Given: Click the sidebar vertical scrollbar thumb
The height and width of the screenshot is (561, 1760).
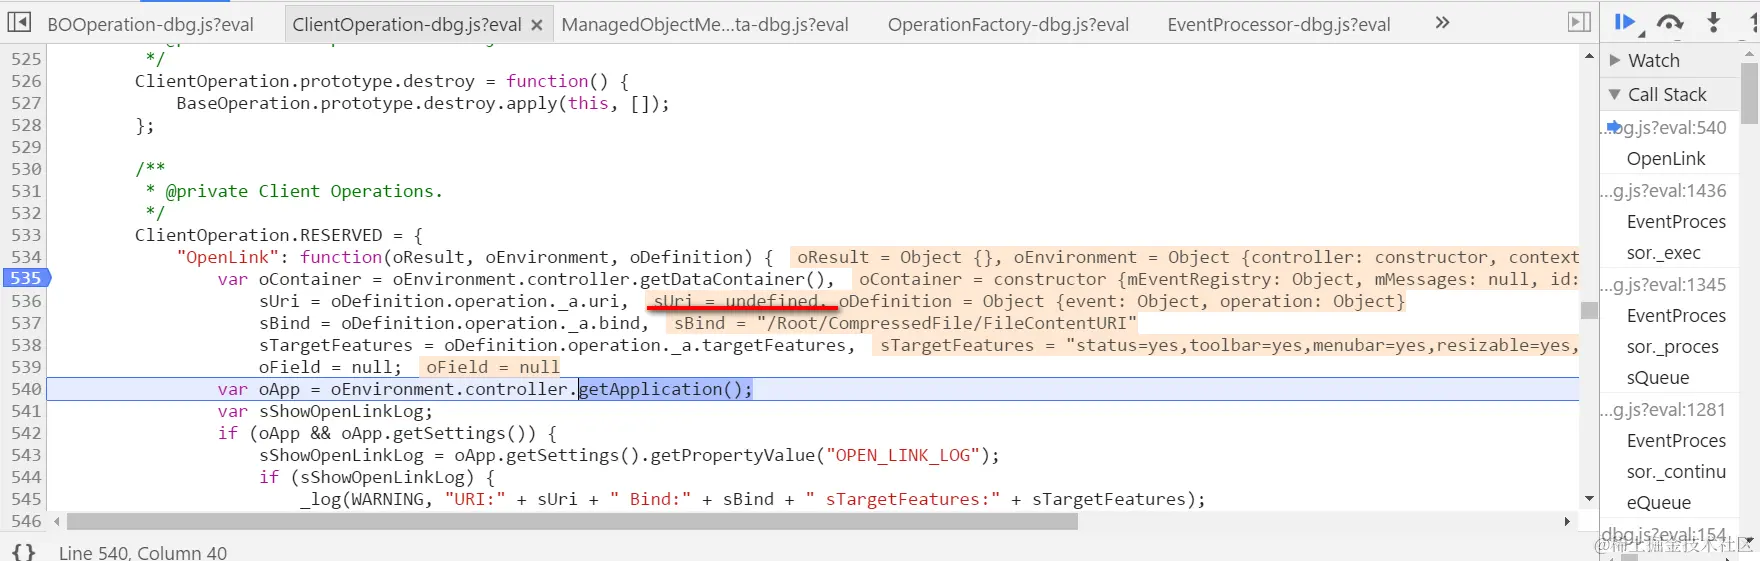Looking at the screenshot, I should (1749, 93).
